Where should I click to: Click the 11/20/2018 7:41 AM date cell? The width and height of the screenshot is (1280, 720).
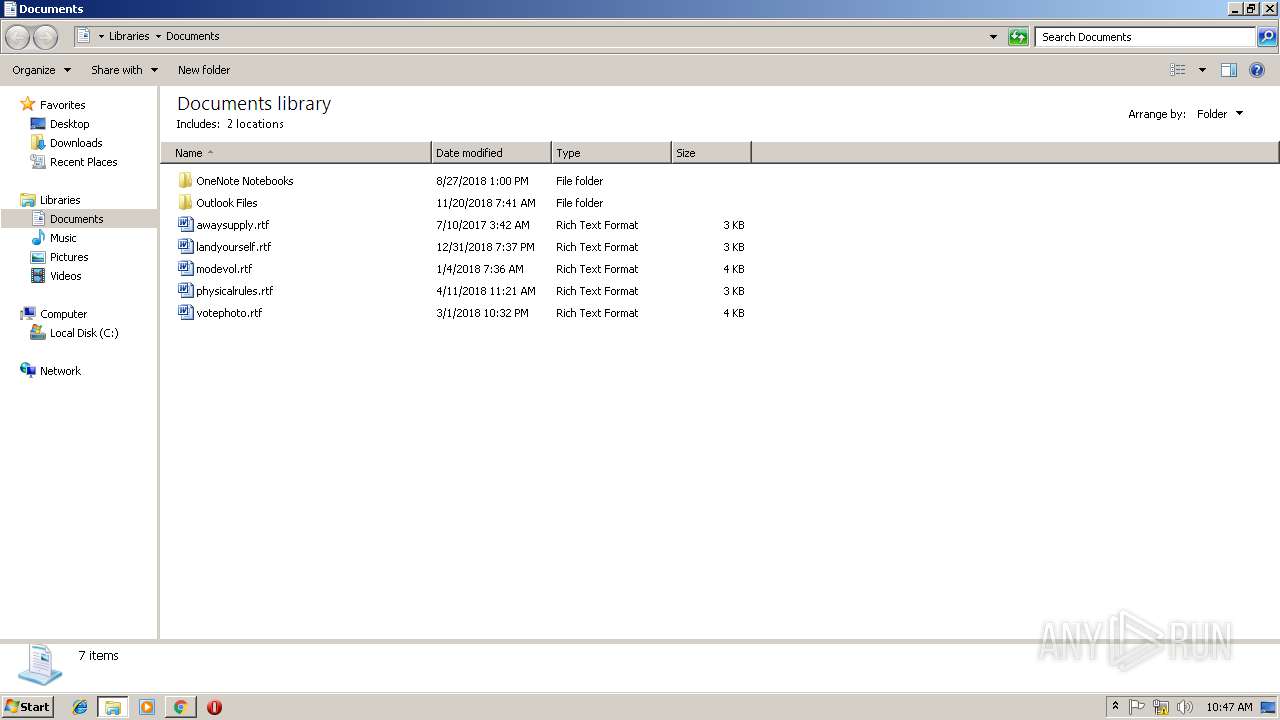(486, 203)
